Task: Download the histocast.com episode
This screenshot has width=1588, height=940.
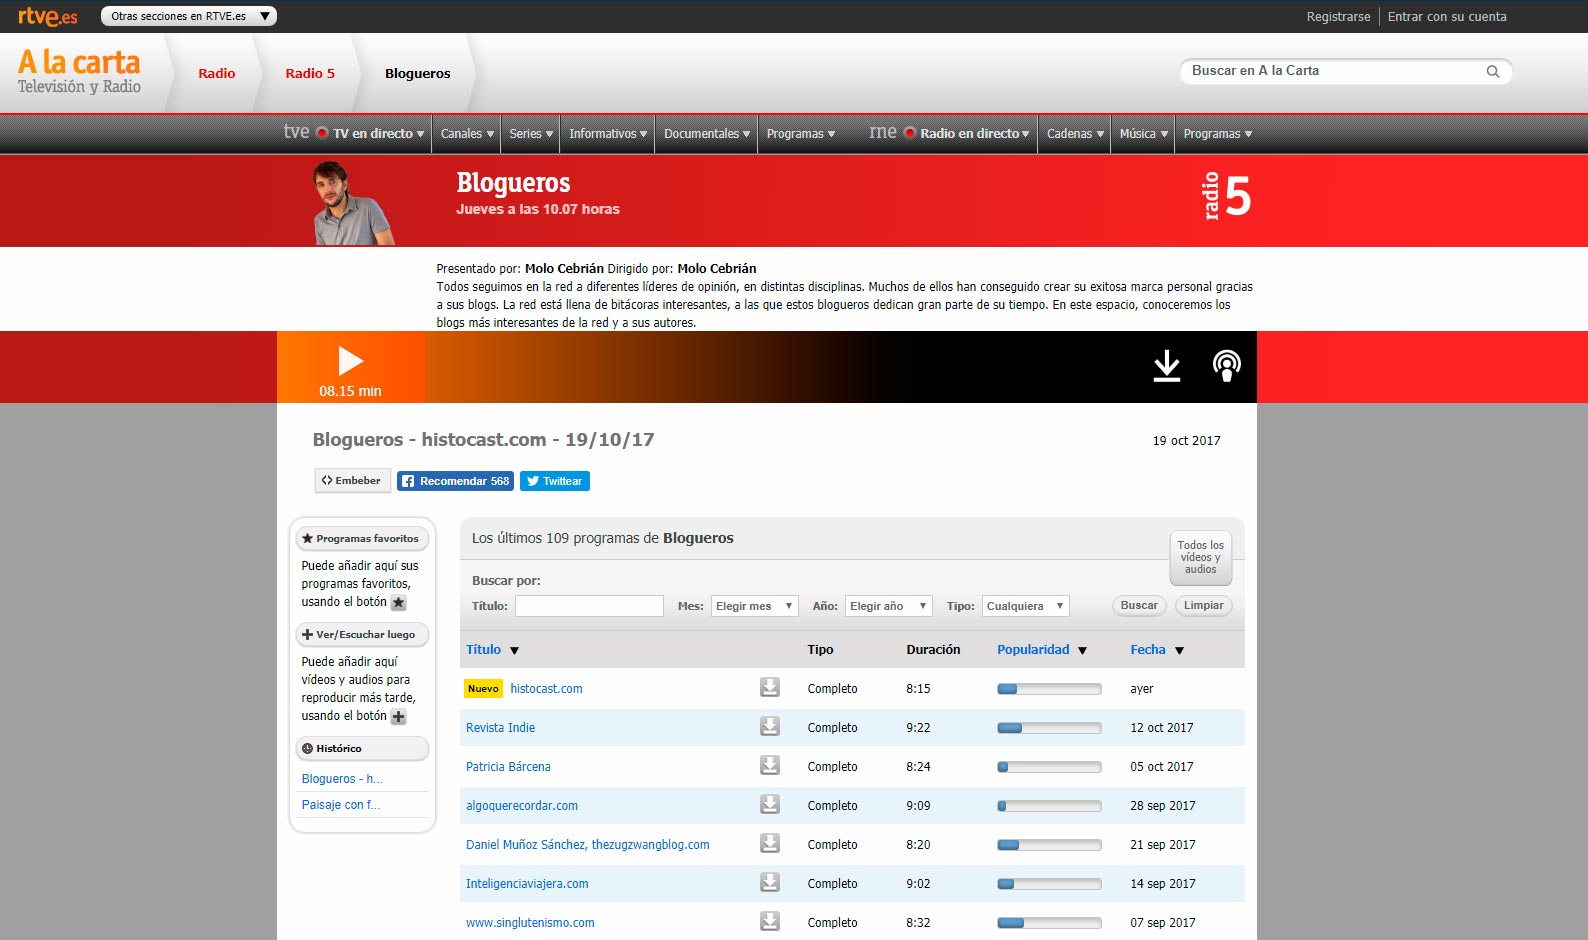Action: 769,688
